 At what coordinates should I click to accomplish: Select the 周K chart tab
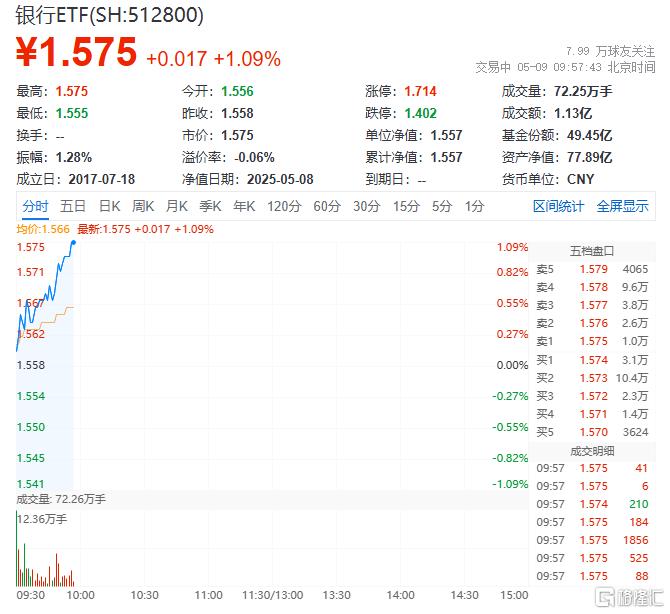[143, 206]
